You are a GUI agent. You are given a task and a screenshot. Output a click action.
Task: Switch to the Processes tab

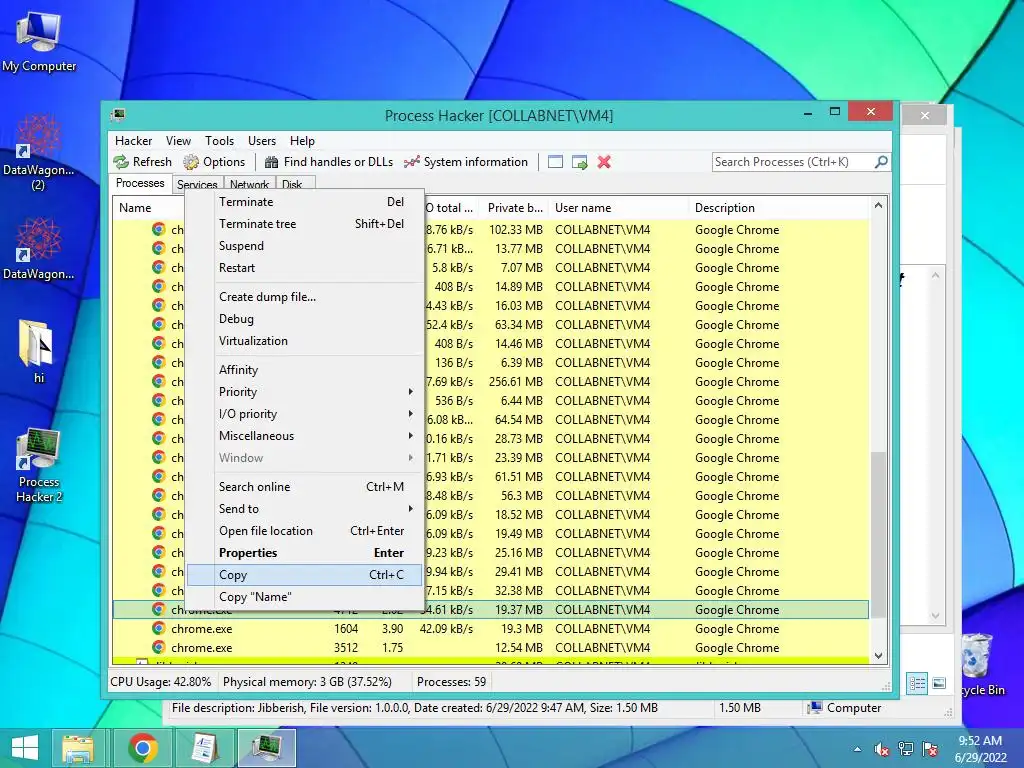(140, 183)
